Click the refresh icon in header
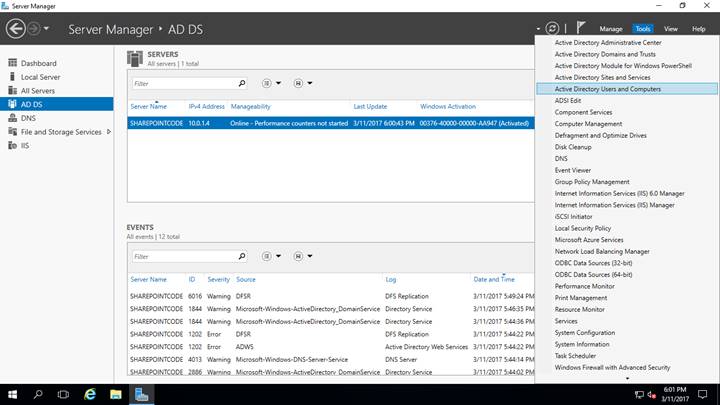 [x=552, y=28]
